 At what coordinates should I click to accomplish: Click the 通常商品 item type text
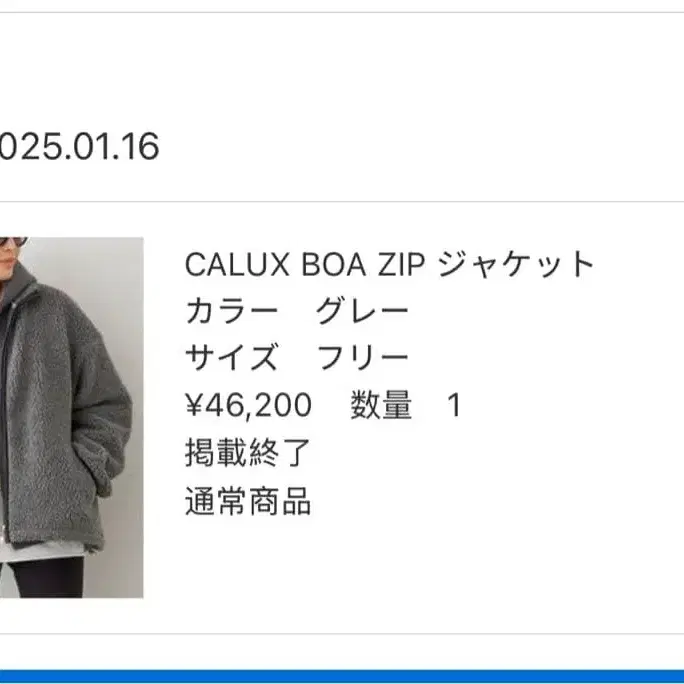tap(248, 501)
